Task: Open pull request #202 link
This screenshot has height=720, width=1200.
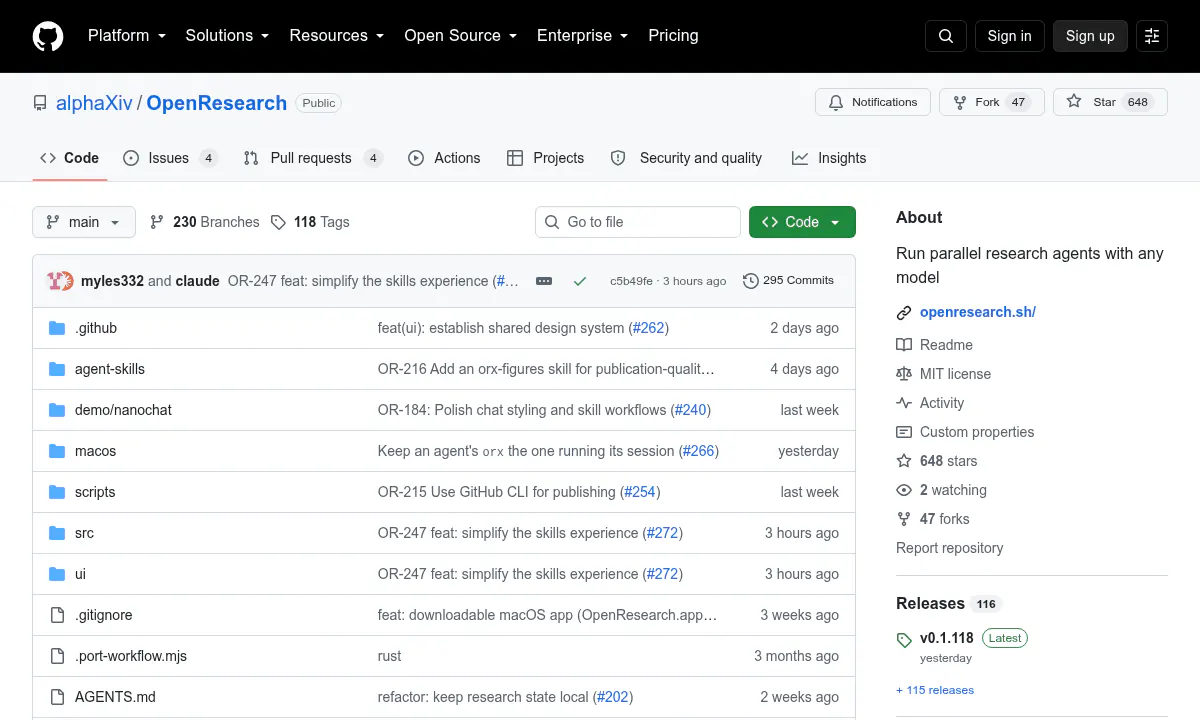Action: 613,697
